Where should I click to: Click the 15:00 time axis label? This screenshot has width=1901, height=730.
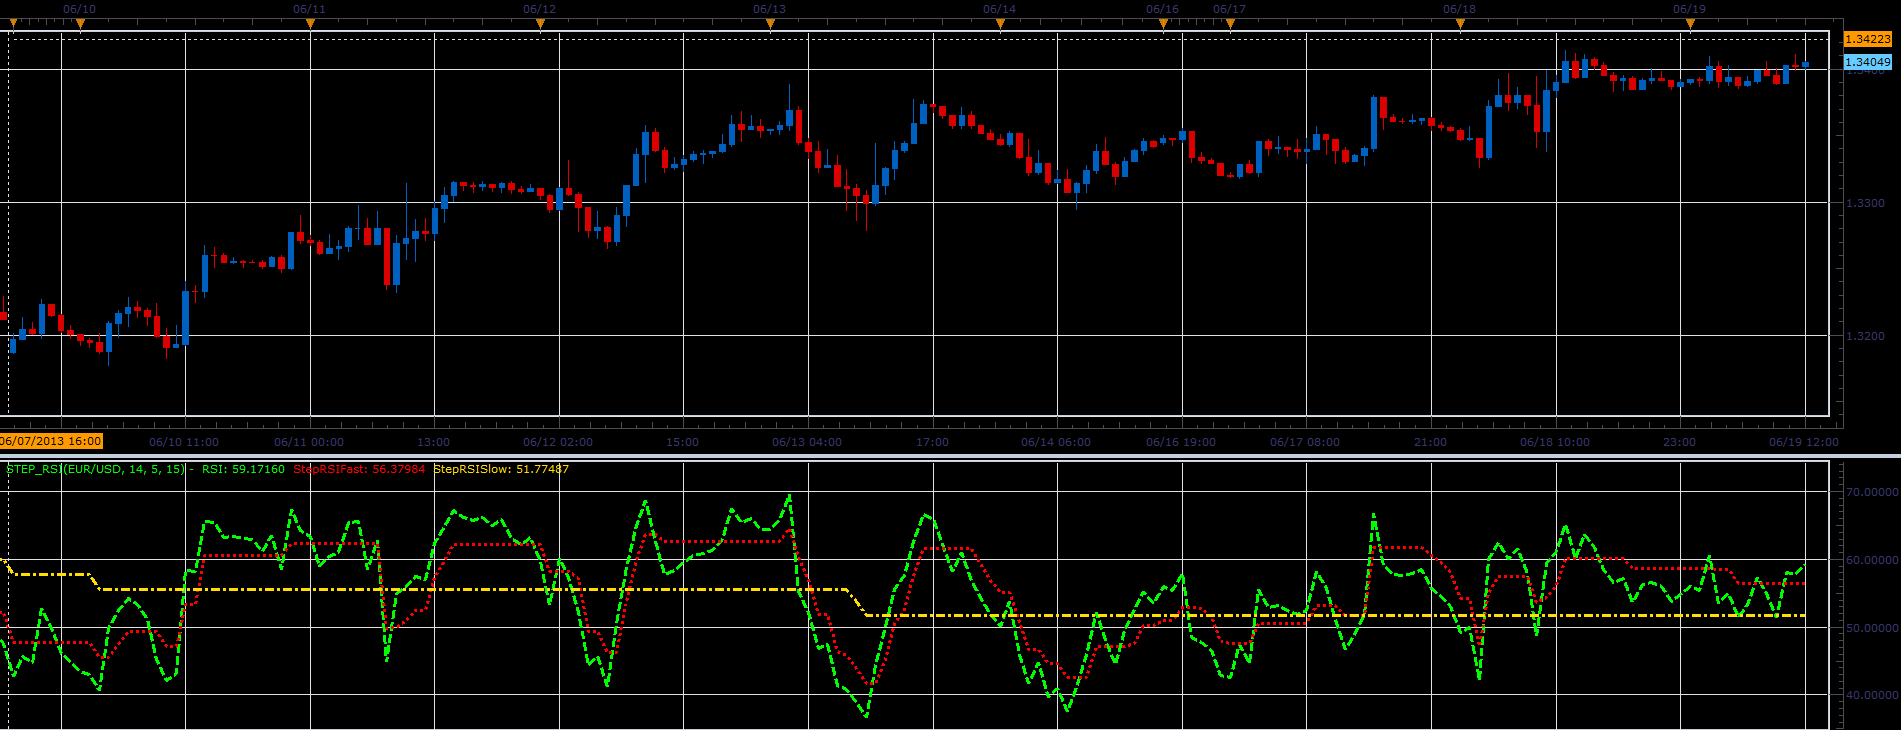(x=682, y=442)
